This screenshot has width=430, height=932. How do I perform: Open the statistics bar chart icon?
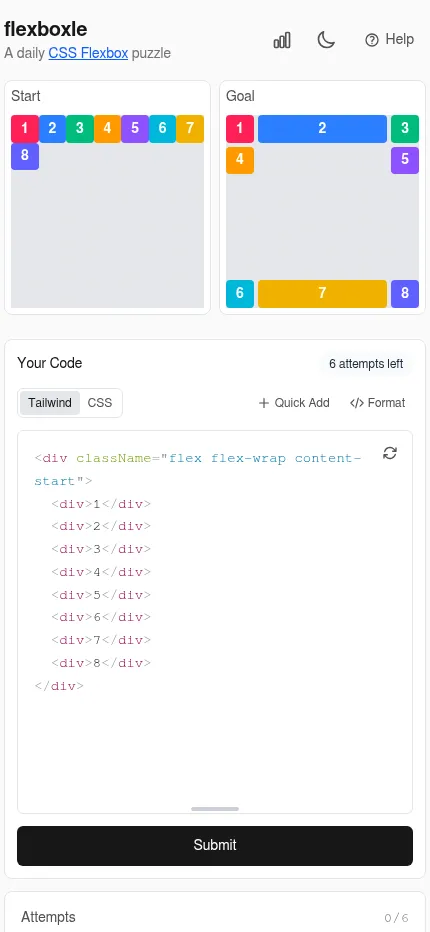282,40
